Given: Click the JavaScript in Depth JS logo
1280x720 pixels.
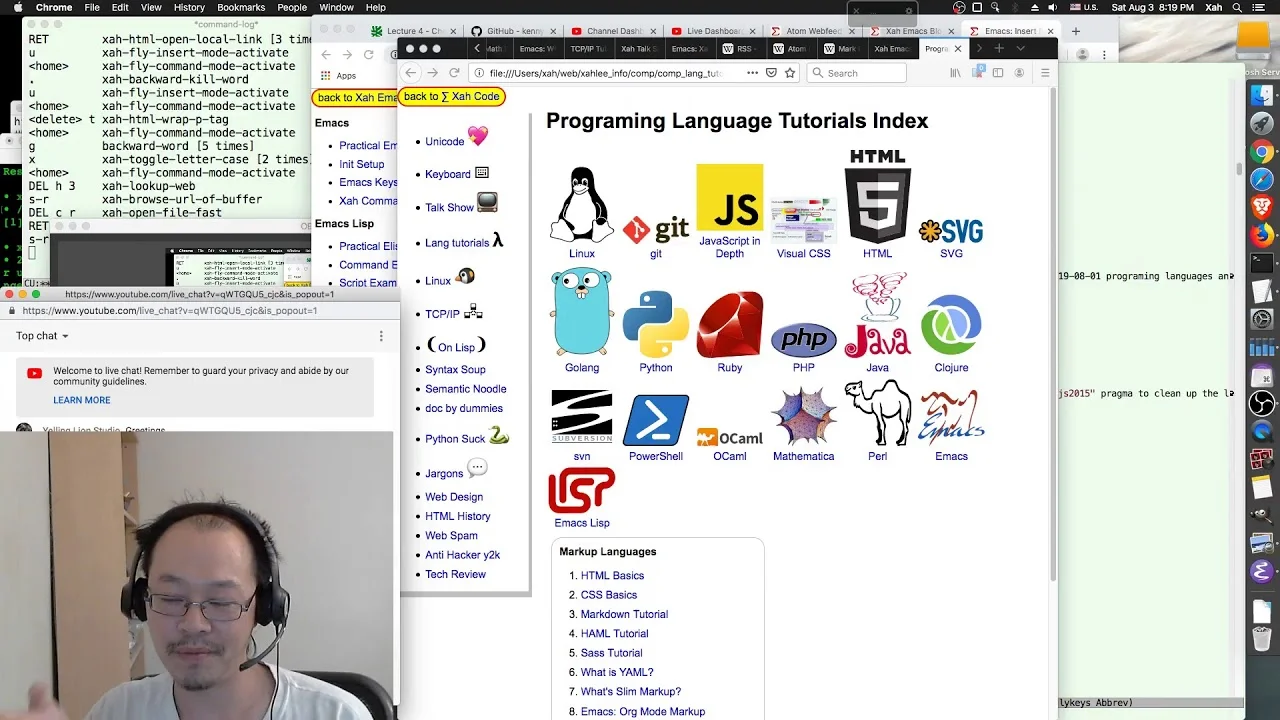Looking at the screenshot, I should coord(729,197).
